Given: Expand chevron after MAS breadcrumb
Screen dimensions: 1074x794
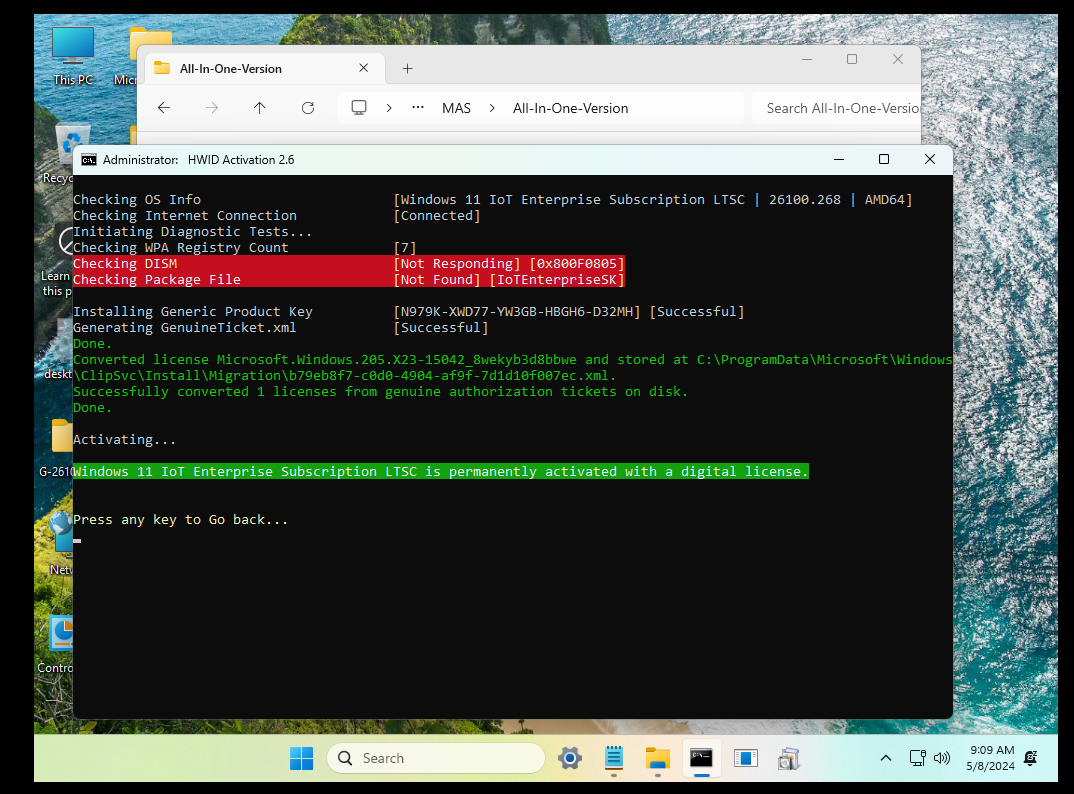Looking at the screenshot, I should click(492, 108).
